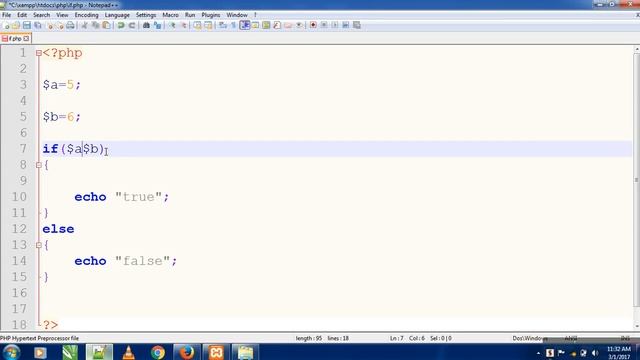Viewport: 640px width, 360px height.
Task: Click line number 10 in the margin
Action: pyautogui.click(x=19, y=197)
